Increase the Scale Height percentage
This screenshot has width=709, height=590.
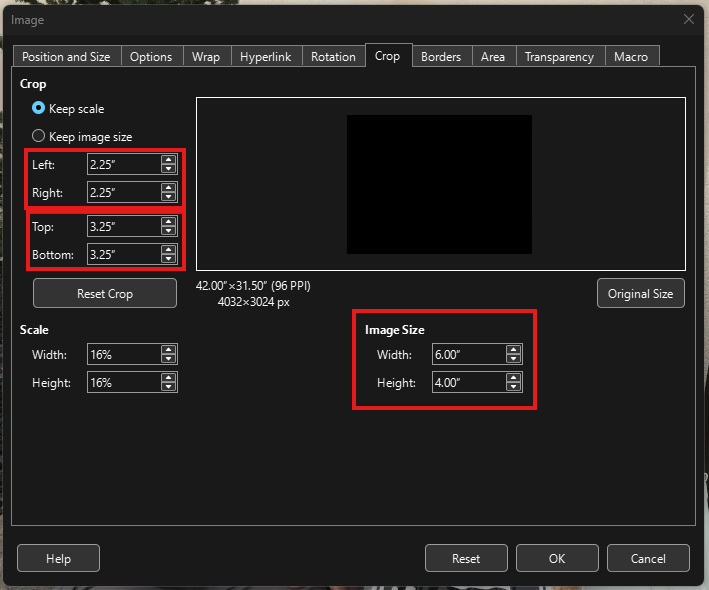(168, 378)
